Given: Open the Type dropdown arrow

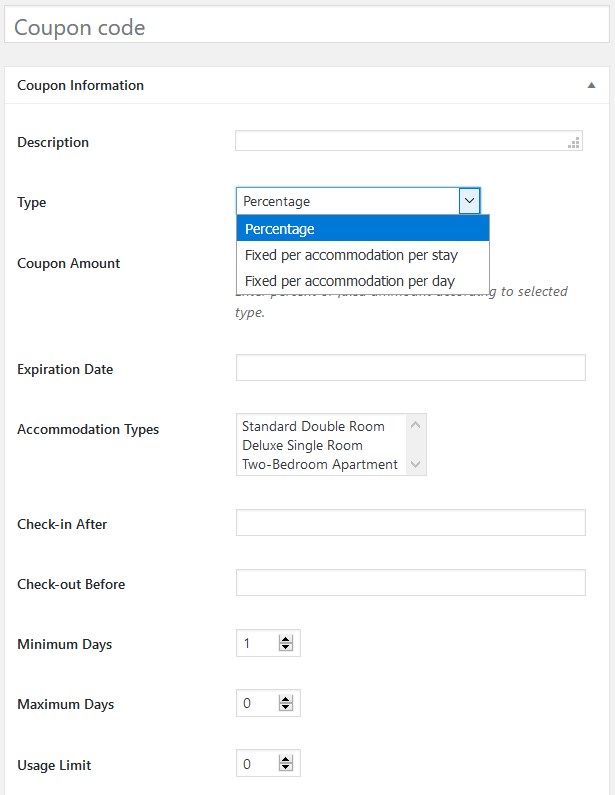Looking at the screenshot, I should click(x=469, y=201).
